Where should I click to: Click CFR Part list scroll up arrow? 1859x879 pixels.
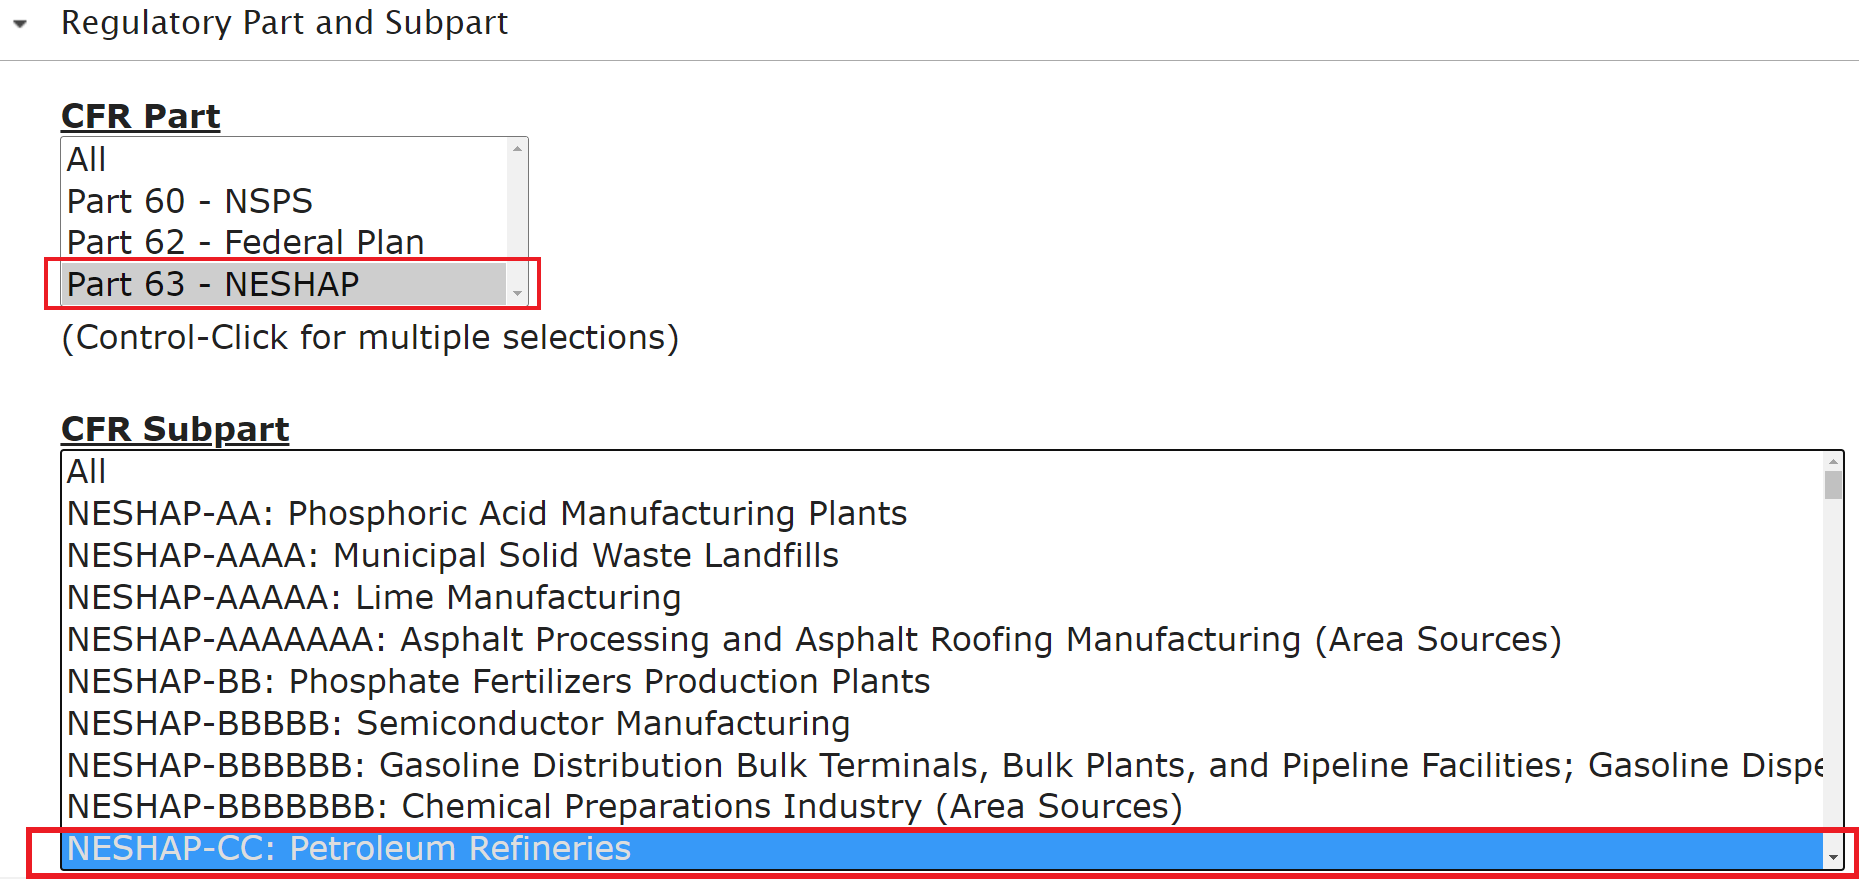517,148
